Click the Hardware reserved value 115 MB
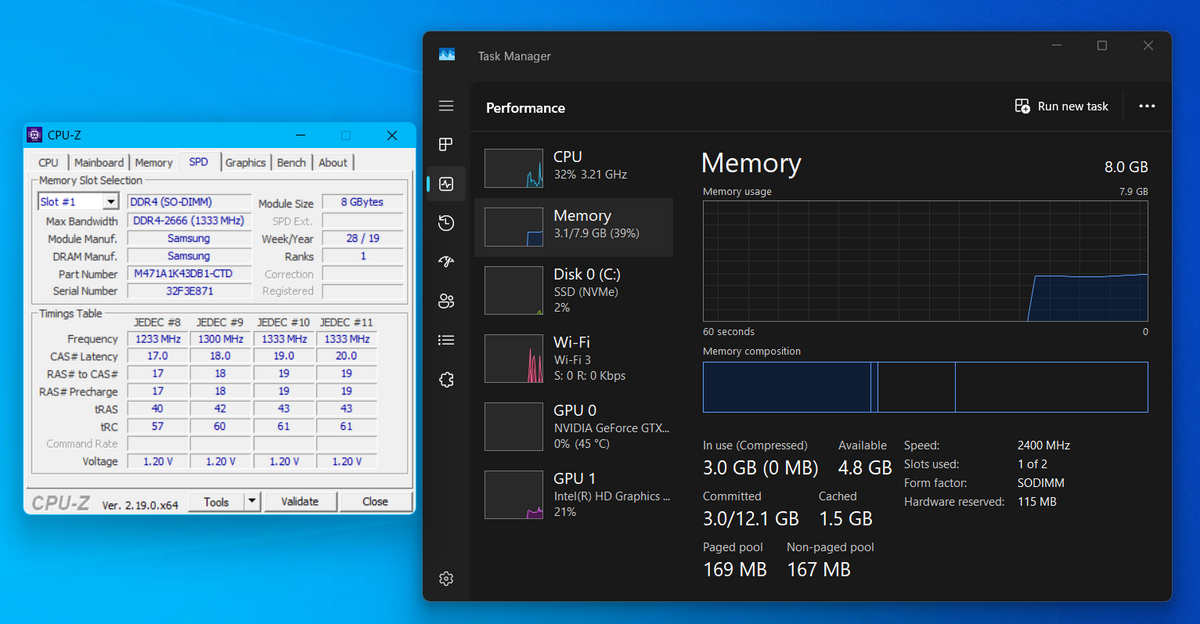 [1036, 502]
